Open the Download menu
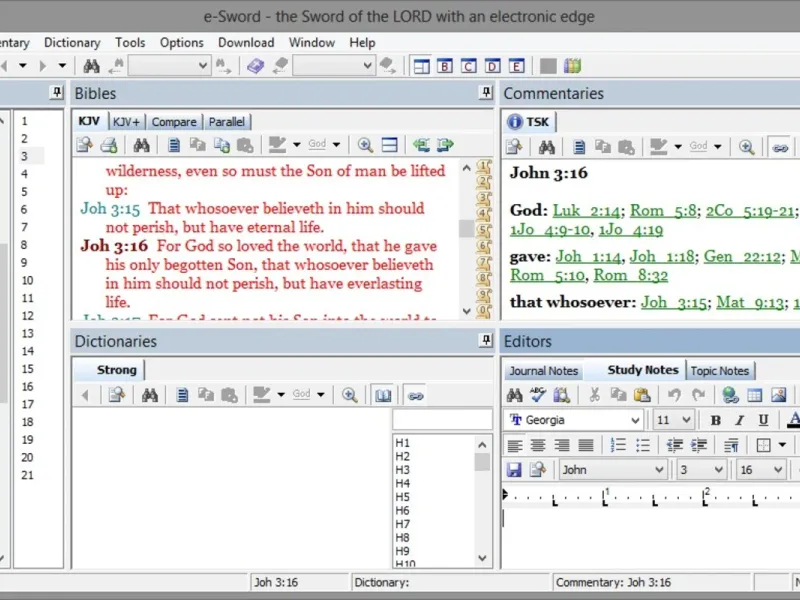This screenshot has height=600, width=800. pos(246,43)
